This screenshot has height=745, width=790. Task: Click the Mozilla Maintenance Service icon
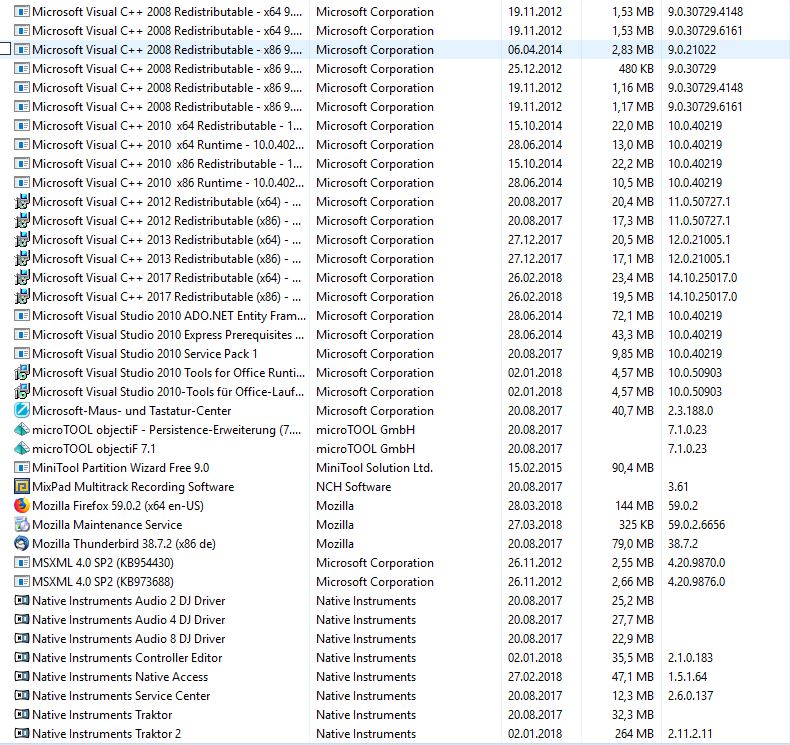point(22,524)
